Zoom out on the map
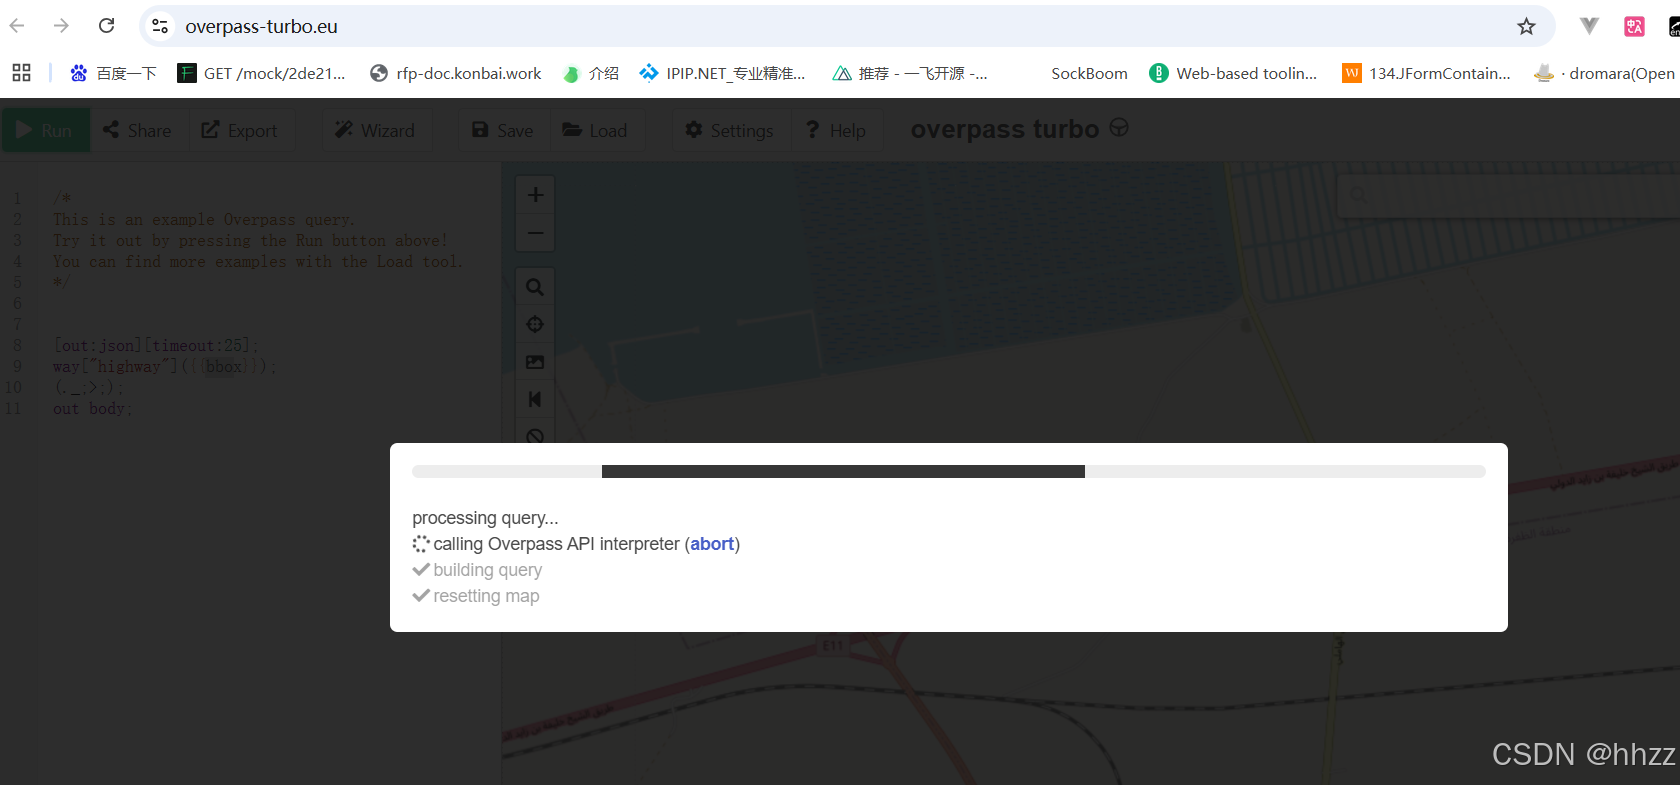1680x785 pixels. (x=535, y=233)
